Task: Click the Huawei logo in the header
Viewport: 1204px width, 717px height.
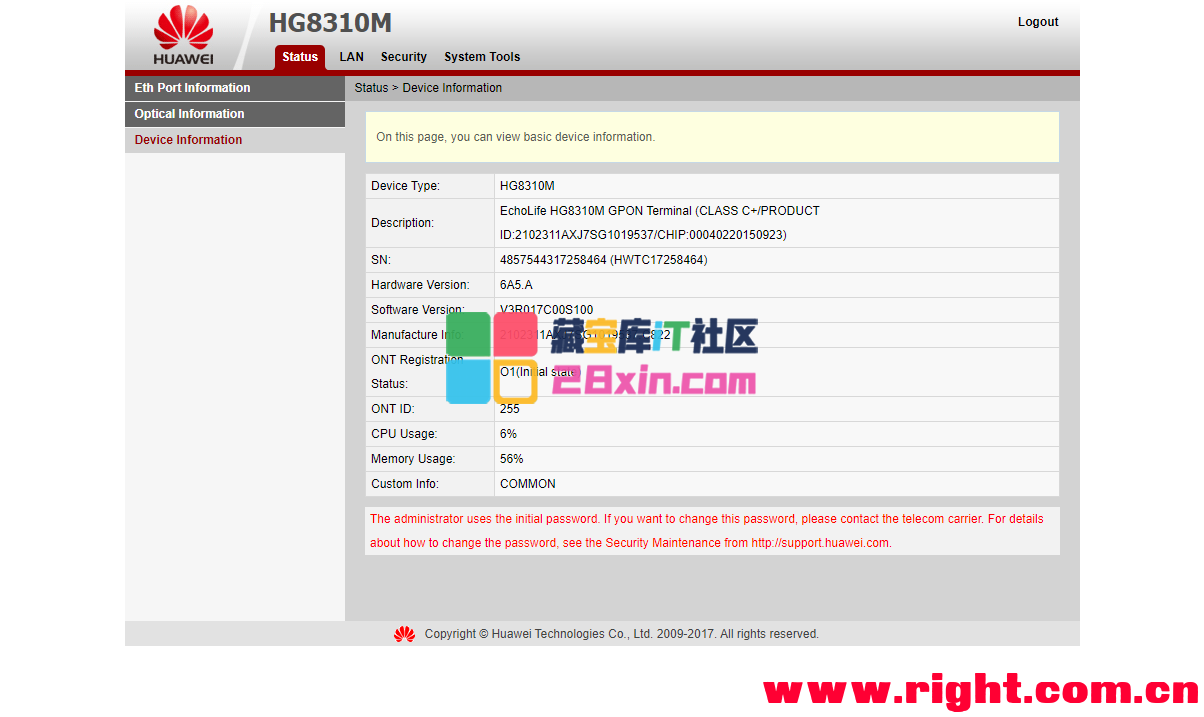Action: pyautogui.click(x=183, y=35)
